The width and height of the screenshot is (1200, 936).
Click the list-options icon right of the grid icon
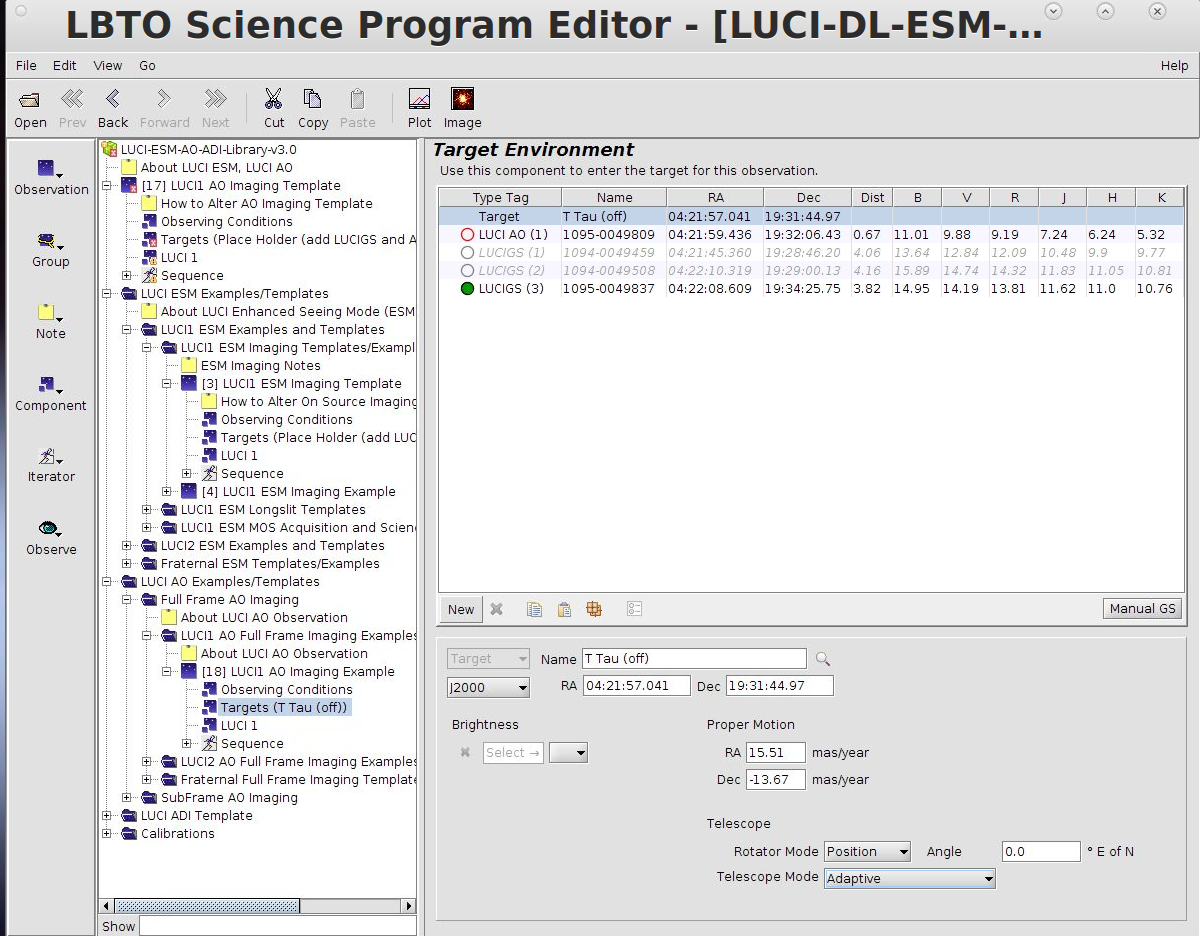pyautogui.click(x=634, y=609)
